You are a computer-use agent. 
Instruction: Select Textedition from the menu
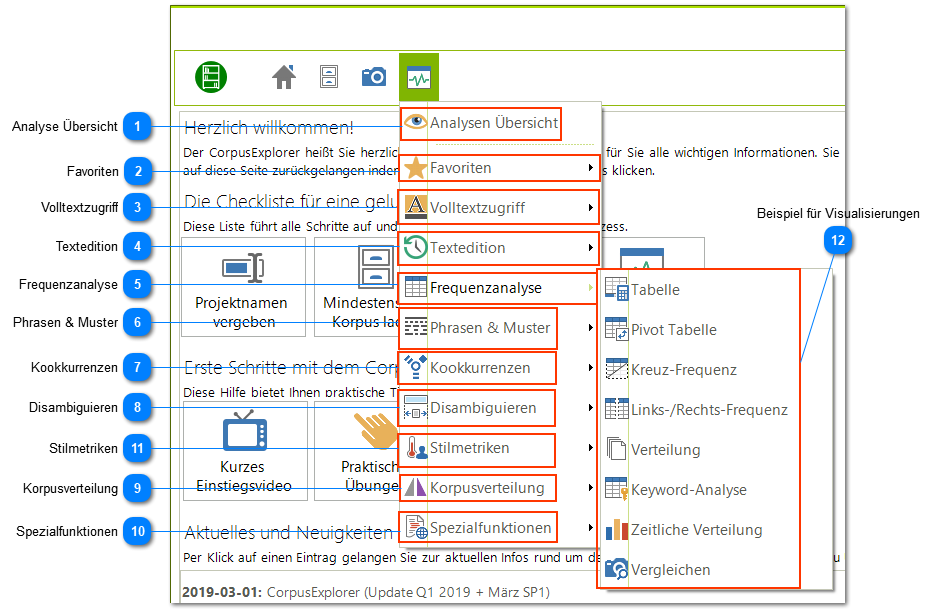tap(499, 248)
